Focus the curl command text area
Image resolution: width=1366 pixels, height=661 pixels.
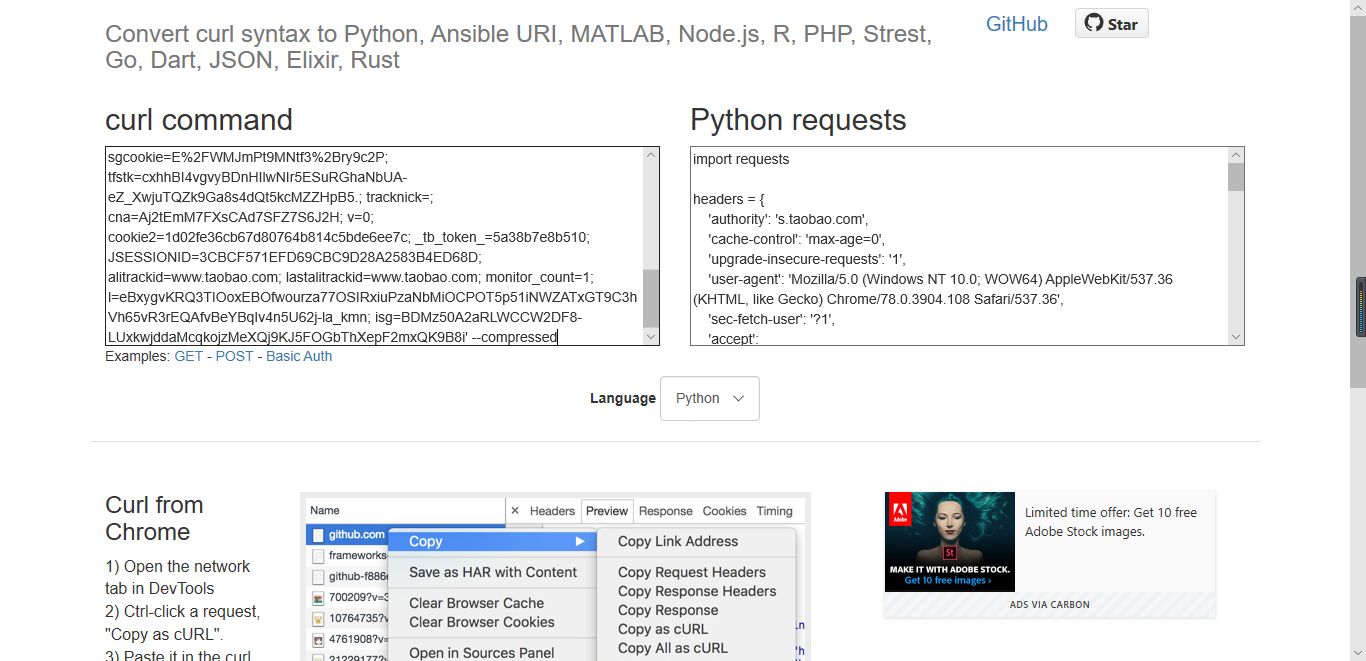[374, 246]
